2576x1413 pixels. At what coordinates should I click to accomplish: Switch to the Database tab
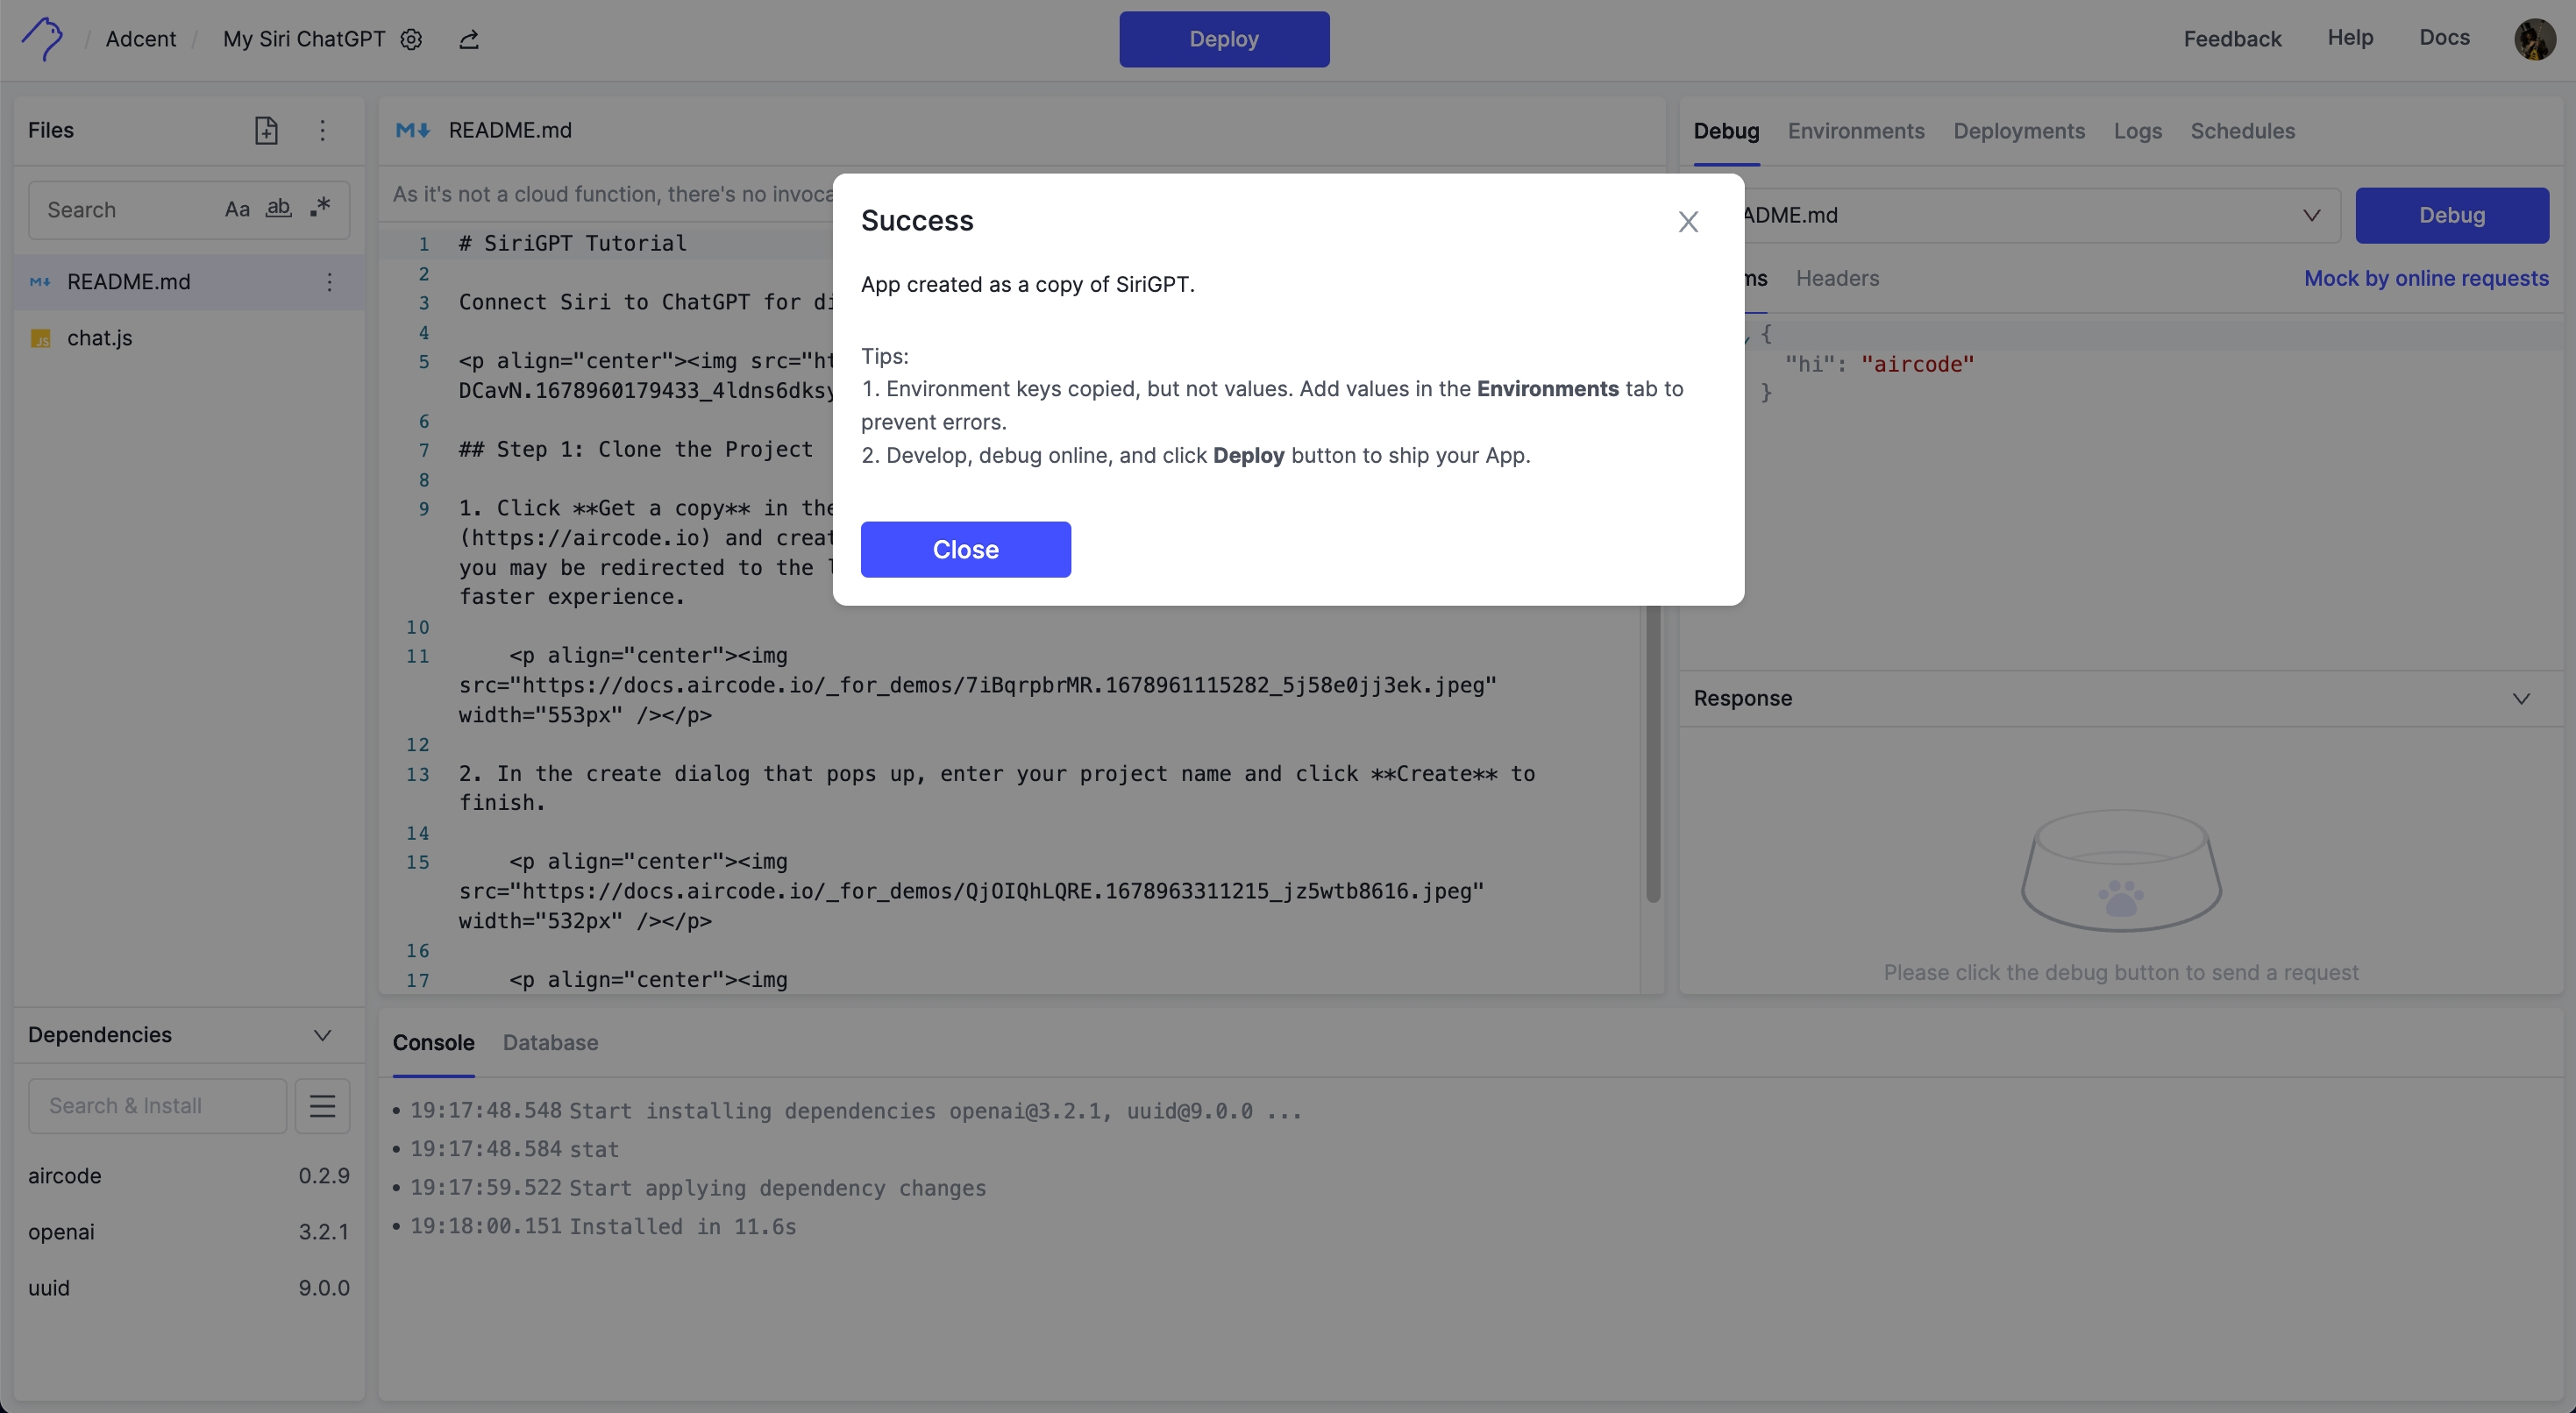tap(550, 1042)
